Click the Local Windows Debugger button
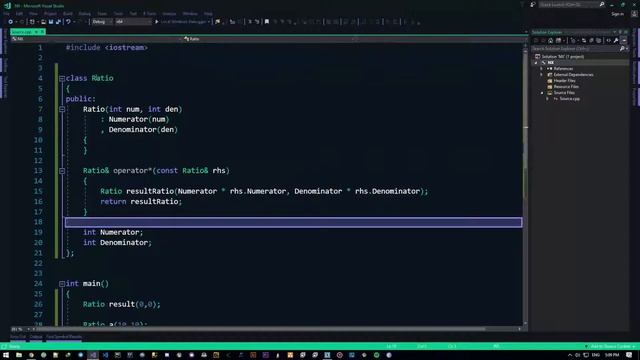 183,22
